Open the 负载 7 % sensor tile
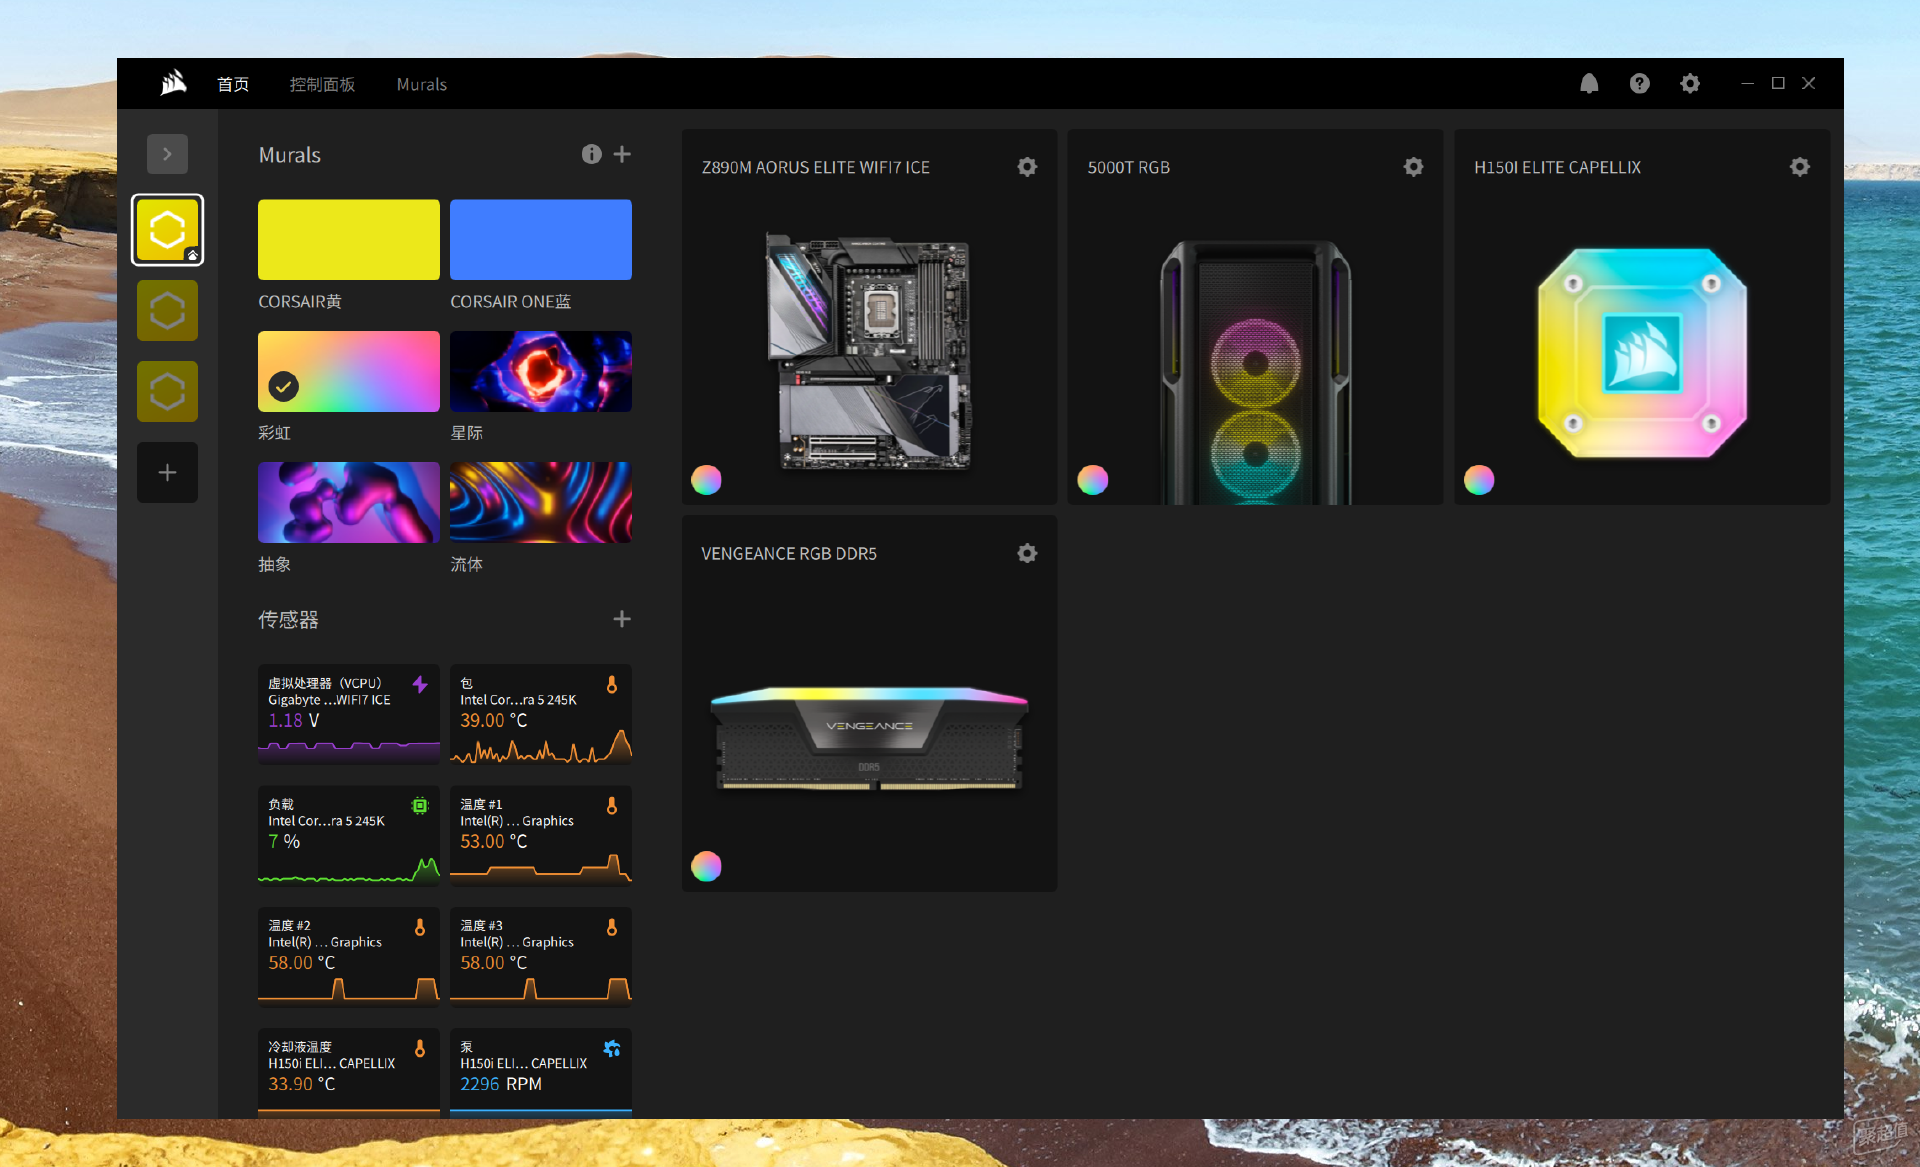The image size is (1920, 1167). pos(348,835)
